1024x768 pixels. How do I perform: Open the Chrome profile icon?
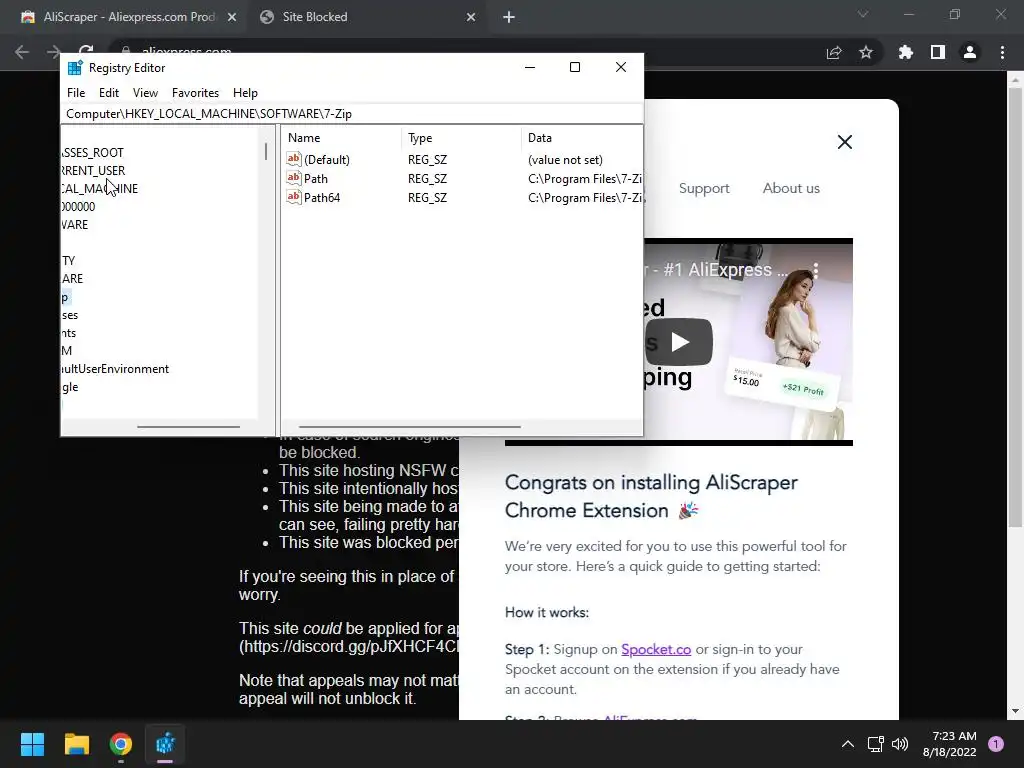pyautogui.click(x=970, y=52)
